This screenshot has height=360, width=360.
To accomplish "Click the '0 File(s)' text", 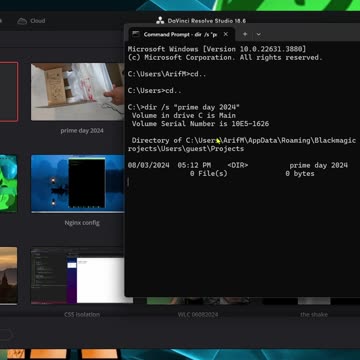I will coord(209,174).
